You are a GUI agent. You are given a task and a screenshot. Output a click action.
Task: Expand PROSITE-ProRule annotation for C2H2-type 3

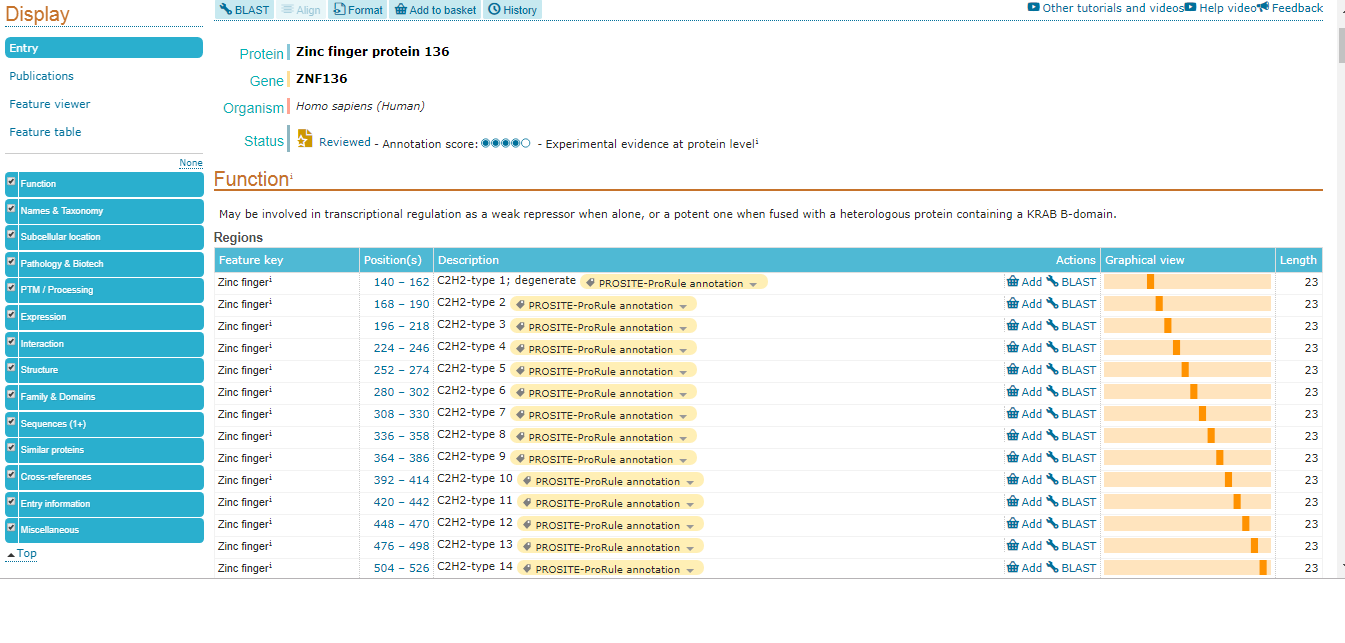603,328
